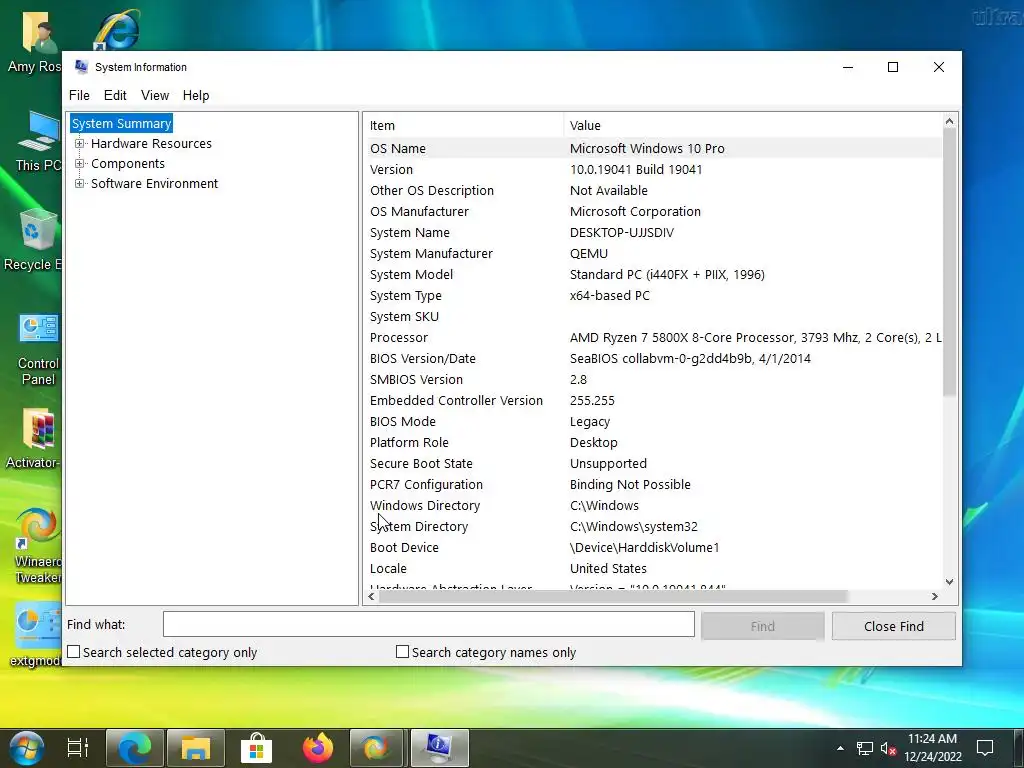
Task: Select the System Model row
Action: 653,274
